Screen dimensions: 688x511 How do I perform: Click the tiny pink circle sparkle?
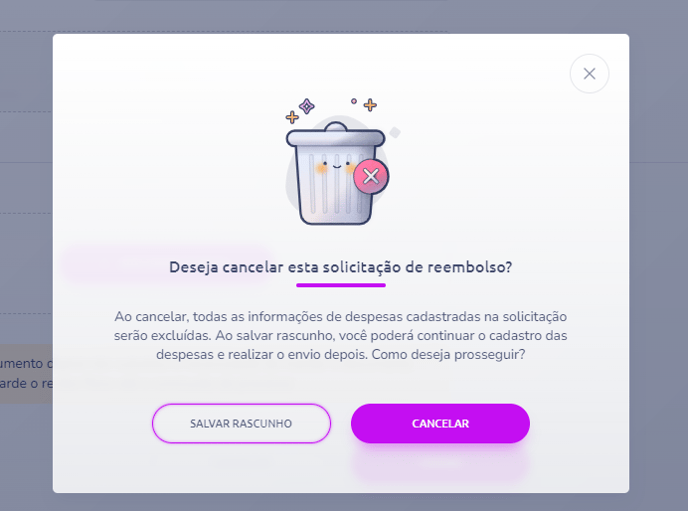pyautogui.click(x=354, y=101)
